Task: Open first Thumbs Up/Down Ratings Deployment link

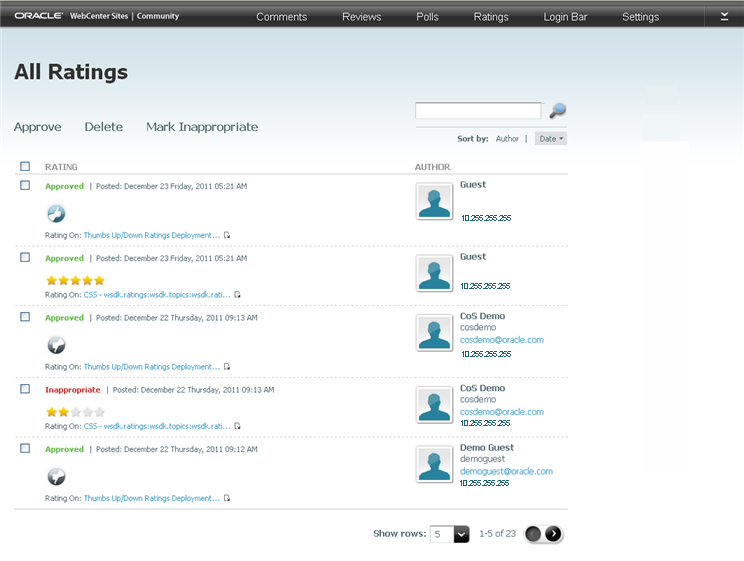Action: point(152,235)
